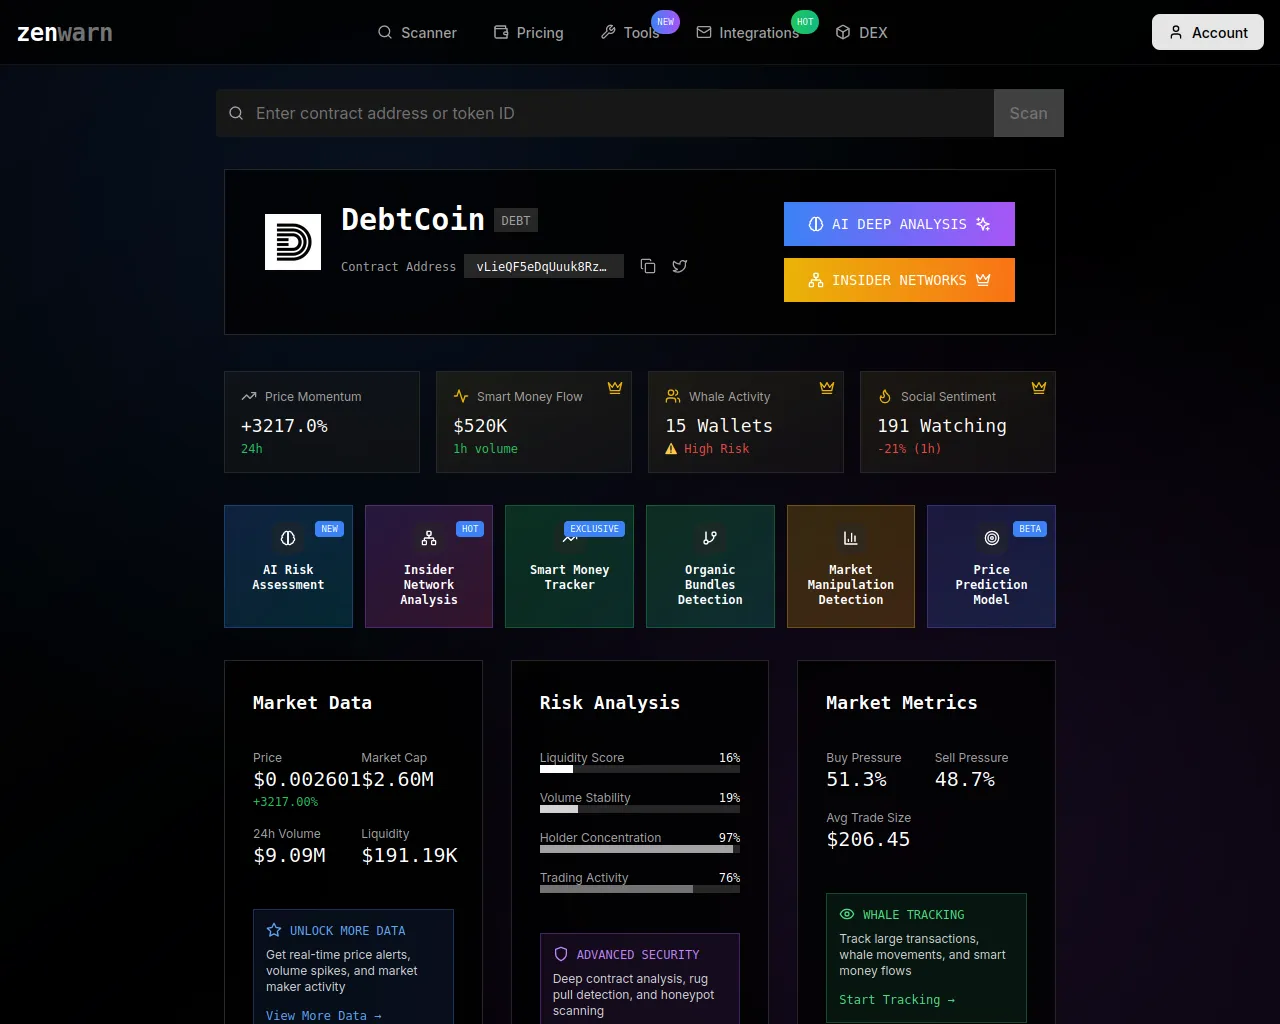Screen dimensions: 1280x1024
Task: Click the $0.002601 price value
Action: pyautogui.click(x=307, y=779)
